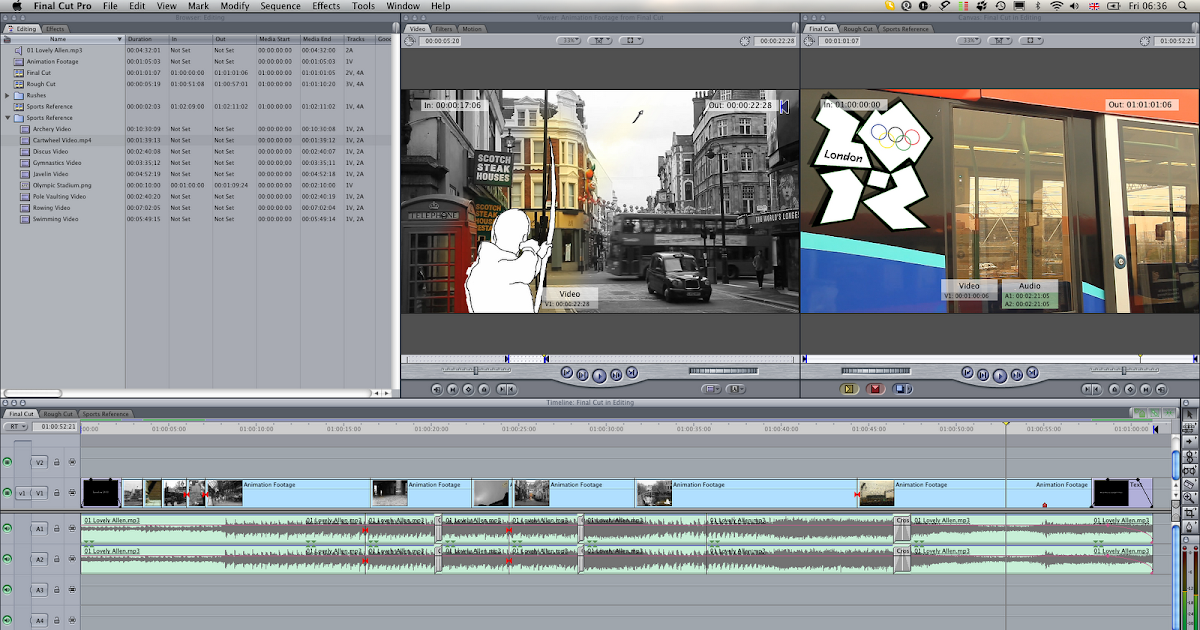Click the Go to Next Edit button in the Canvas

1032,373
